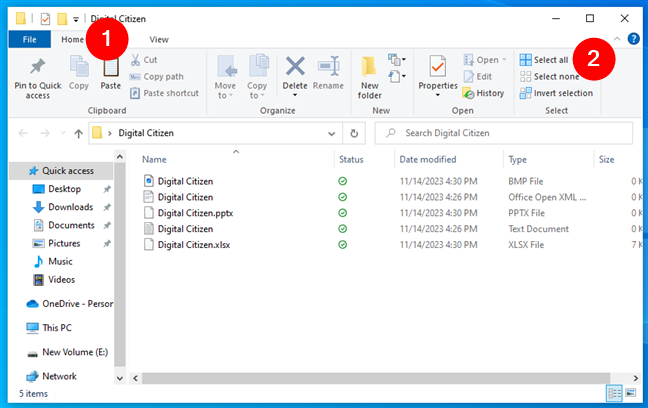Click the Properties icon in the title bar
Image resolution: width=648 pixels, height=408 pixels.
45,19
